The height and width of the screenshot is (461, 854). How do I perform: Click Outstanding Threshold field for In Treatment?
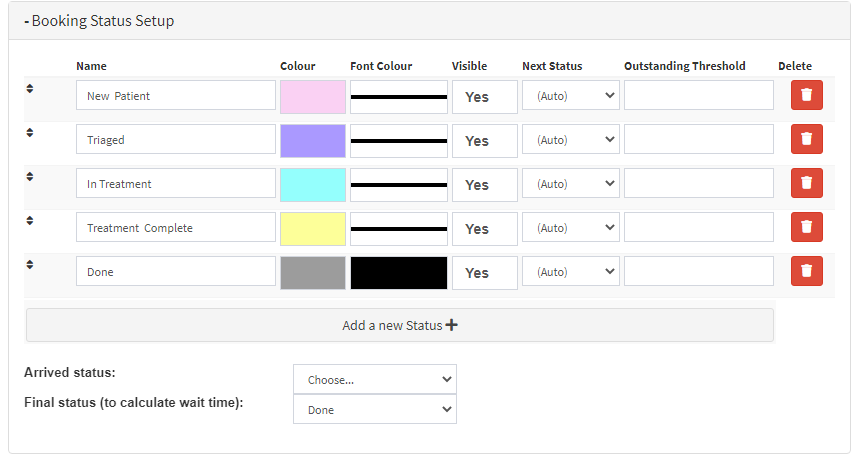[698, 184]
